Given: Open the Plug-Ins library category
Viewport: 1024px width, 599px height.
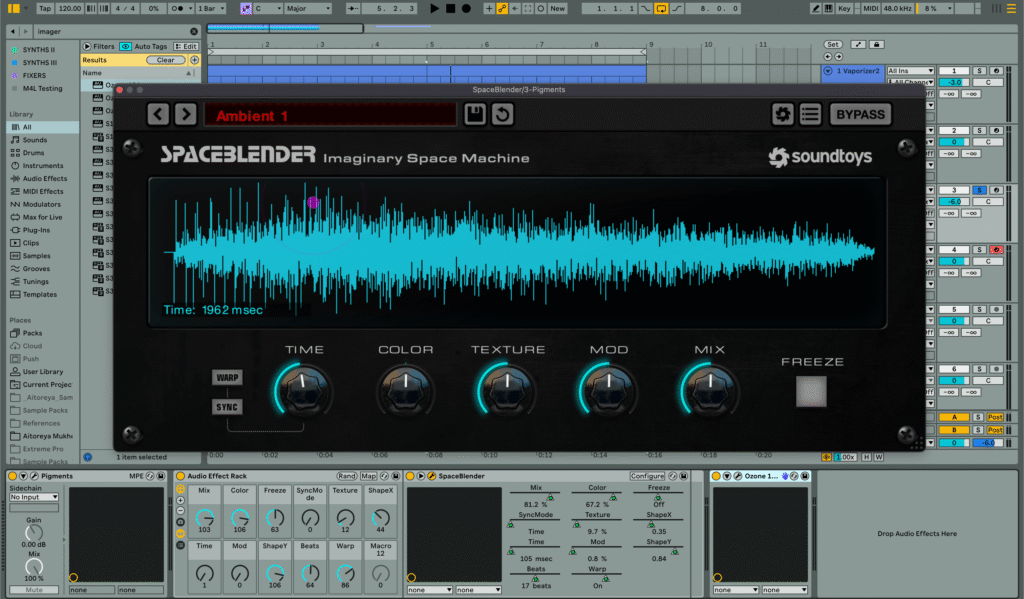Looking at the screenshot, I should tap(36, 230).
